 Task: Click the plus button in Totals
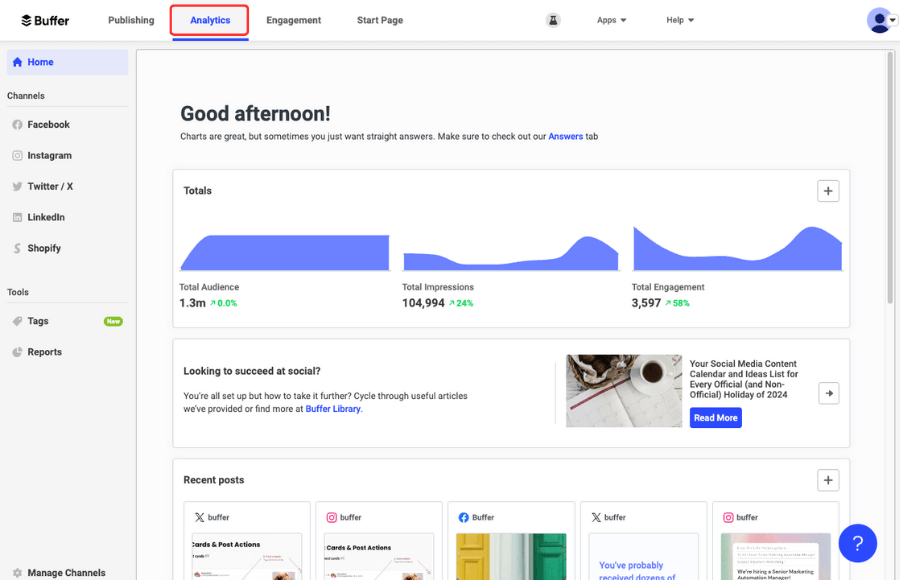pyautogui.click(x=827, y=191)
